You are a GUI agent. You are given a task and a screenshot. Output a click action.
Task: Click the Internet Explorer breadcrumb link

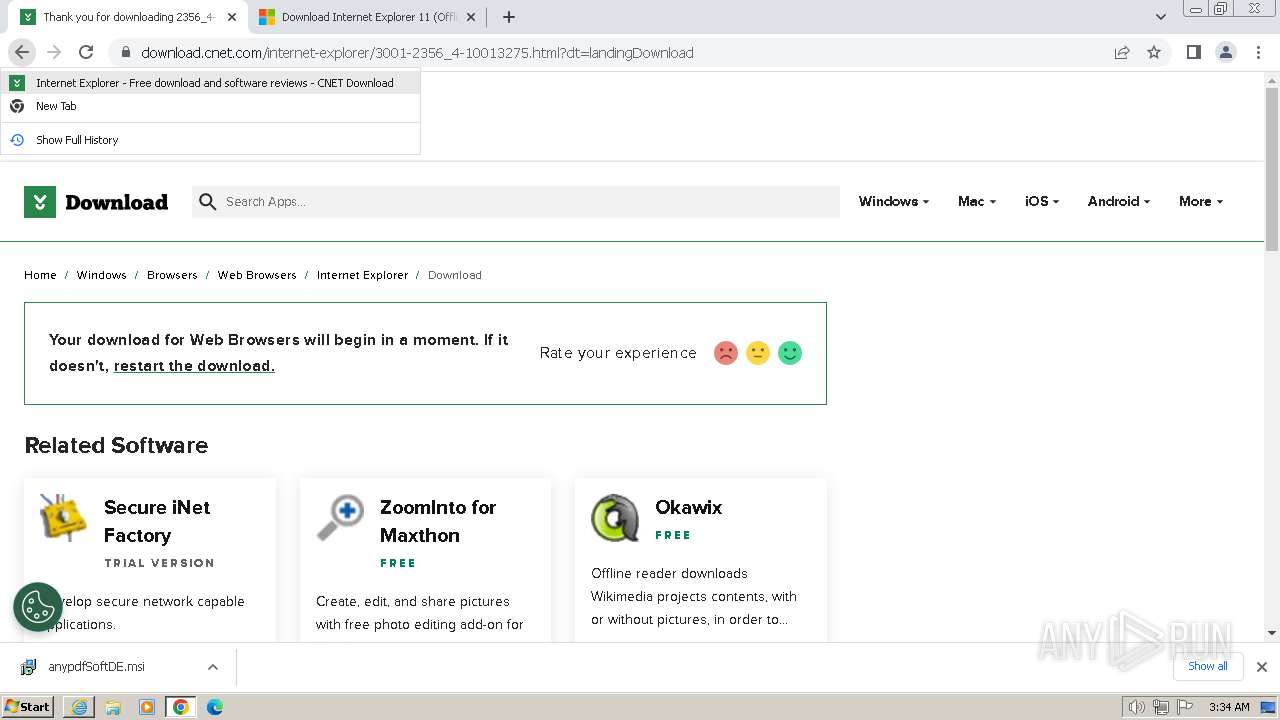point(362,275)
